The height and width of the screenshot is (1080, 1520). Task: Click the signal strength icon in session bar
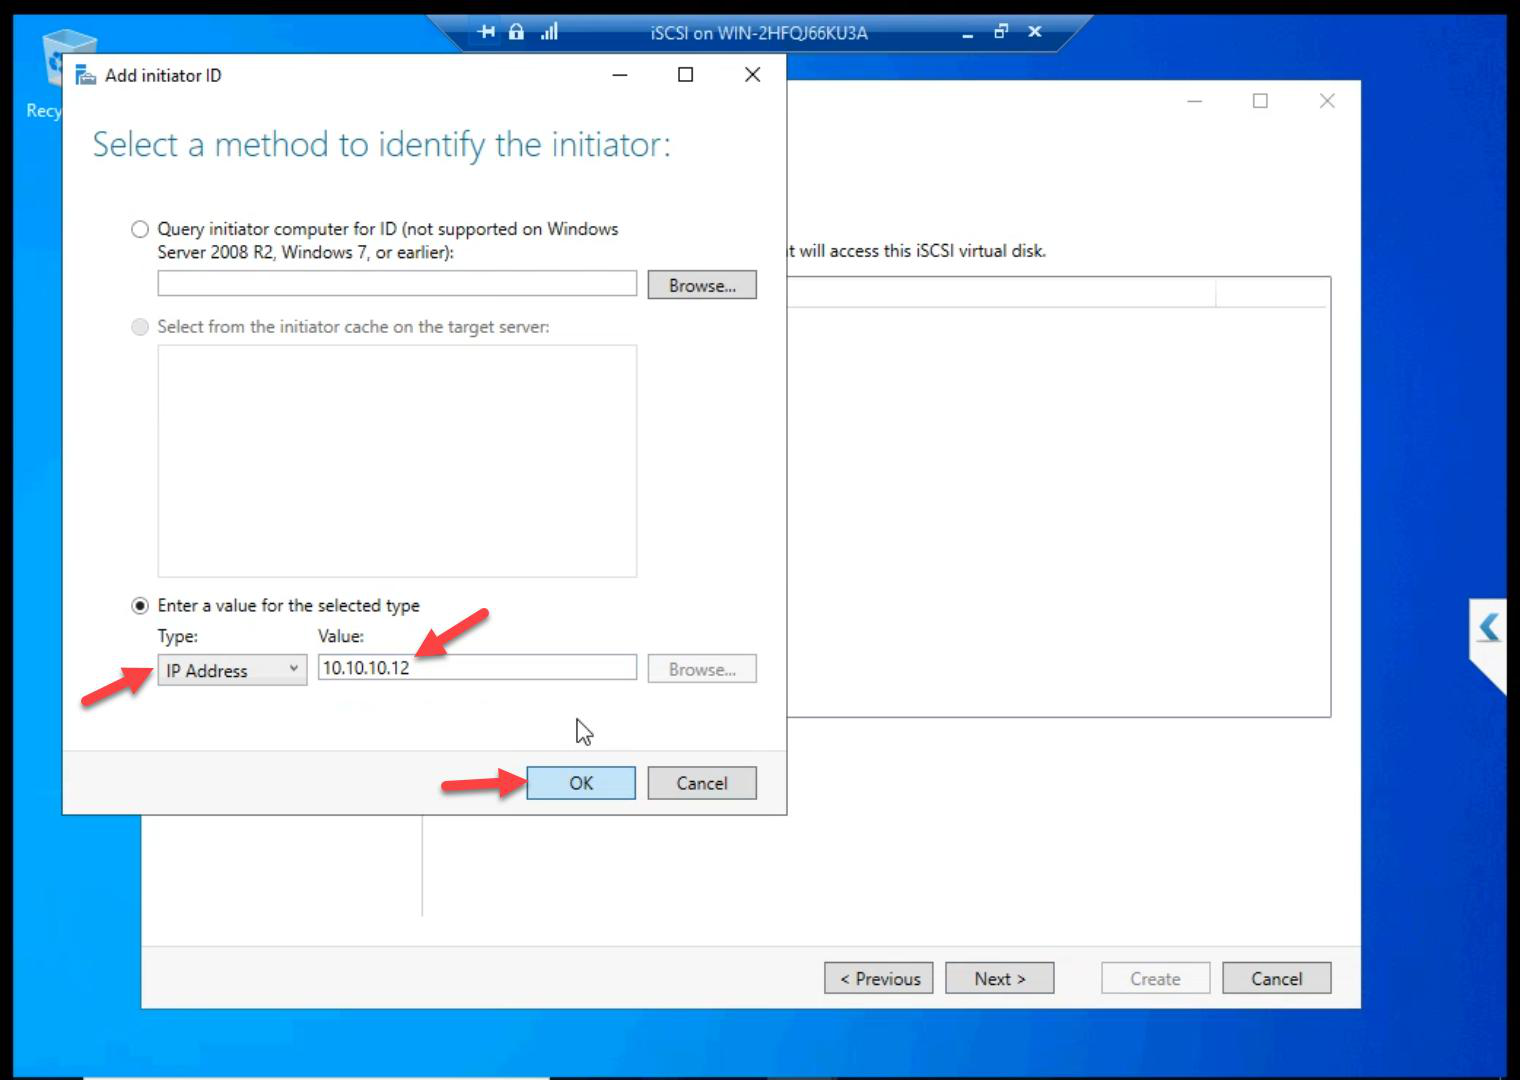549,32
